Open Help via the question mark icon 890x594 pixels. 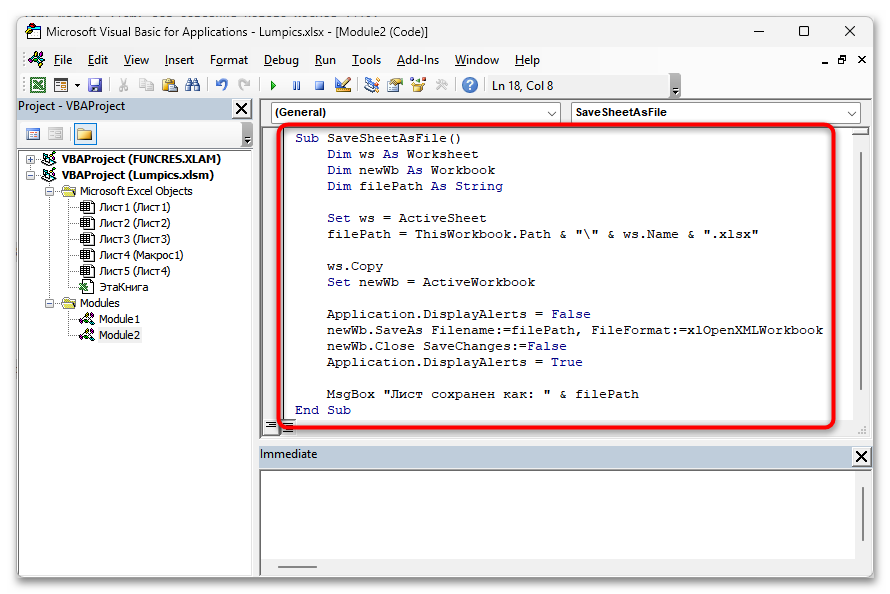tap(468, 86)
